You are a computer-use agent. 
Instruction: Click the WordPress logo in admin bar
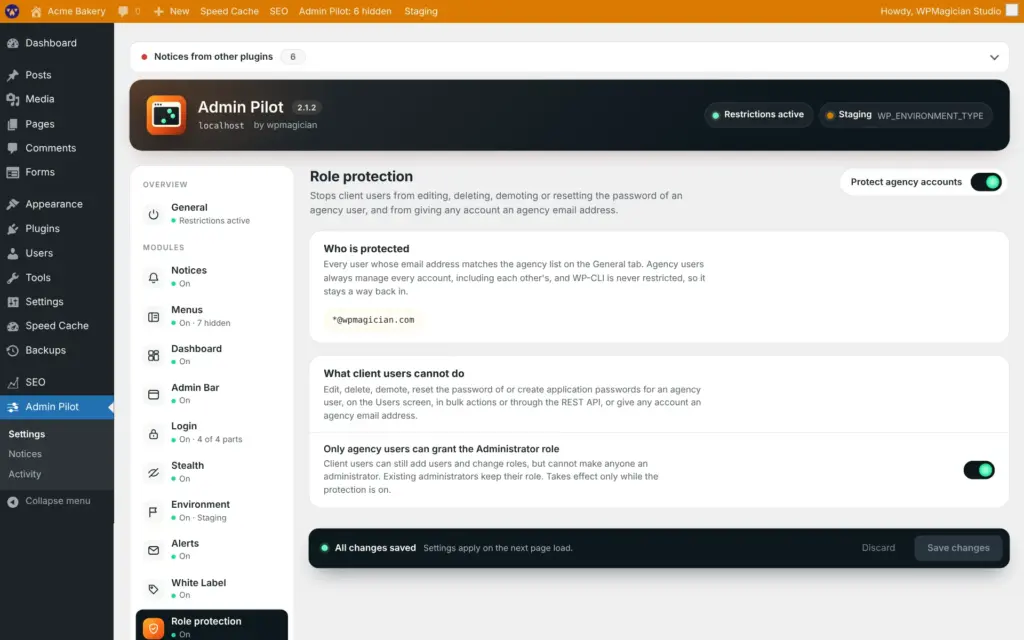[x=12, y=11]
